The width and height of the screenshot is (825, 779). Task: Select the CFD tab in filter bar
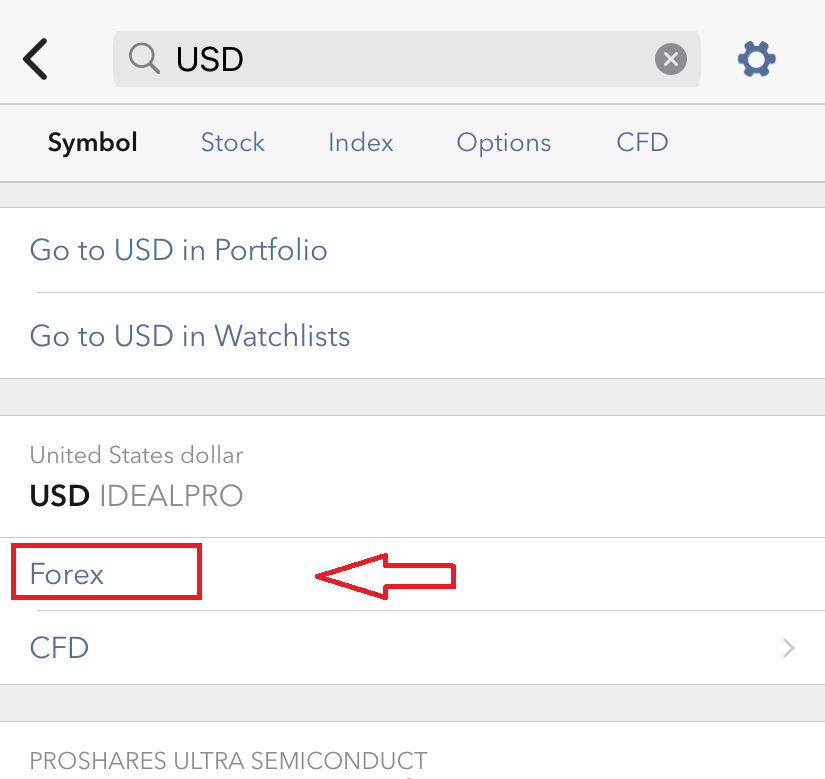(642, 143)
